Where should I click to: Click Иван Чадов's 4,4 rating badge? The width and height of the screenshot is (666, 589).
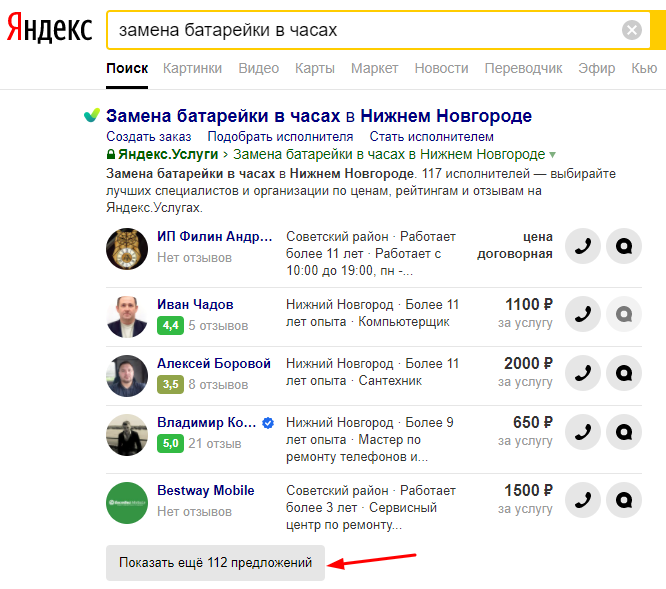point(170,326)
